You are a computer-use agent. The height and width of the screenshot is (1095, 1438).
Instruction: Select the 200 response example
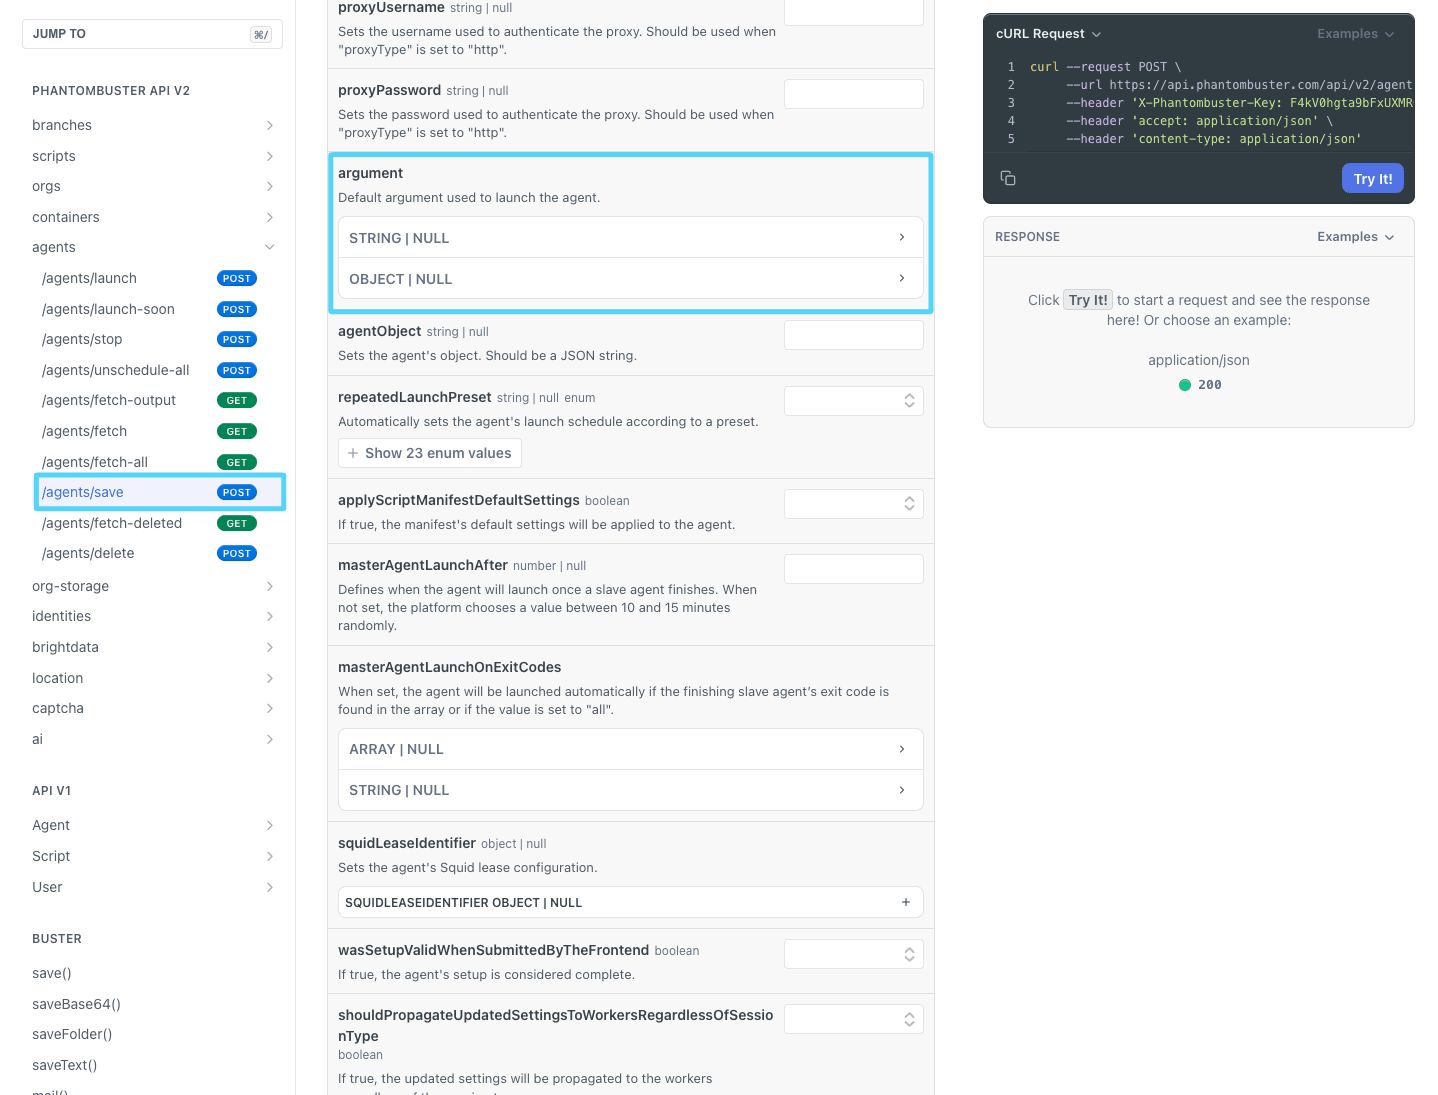pos(1199,385)
